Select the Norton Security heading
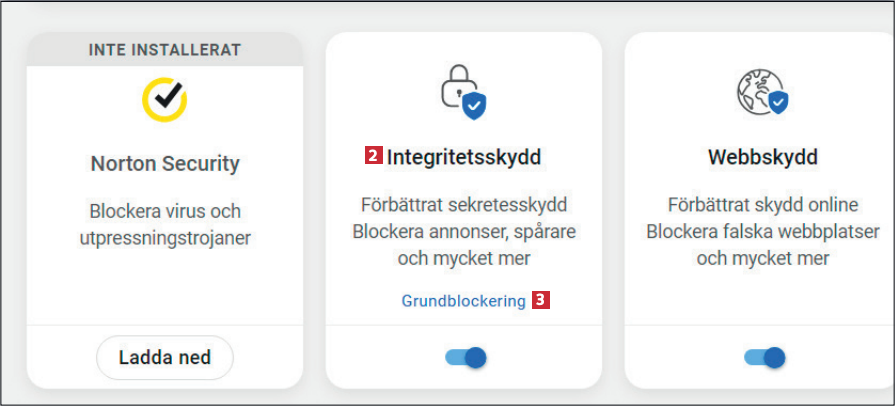The height and width of the screenshot is (406, 895). coord(165,163)
